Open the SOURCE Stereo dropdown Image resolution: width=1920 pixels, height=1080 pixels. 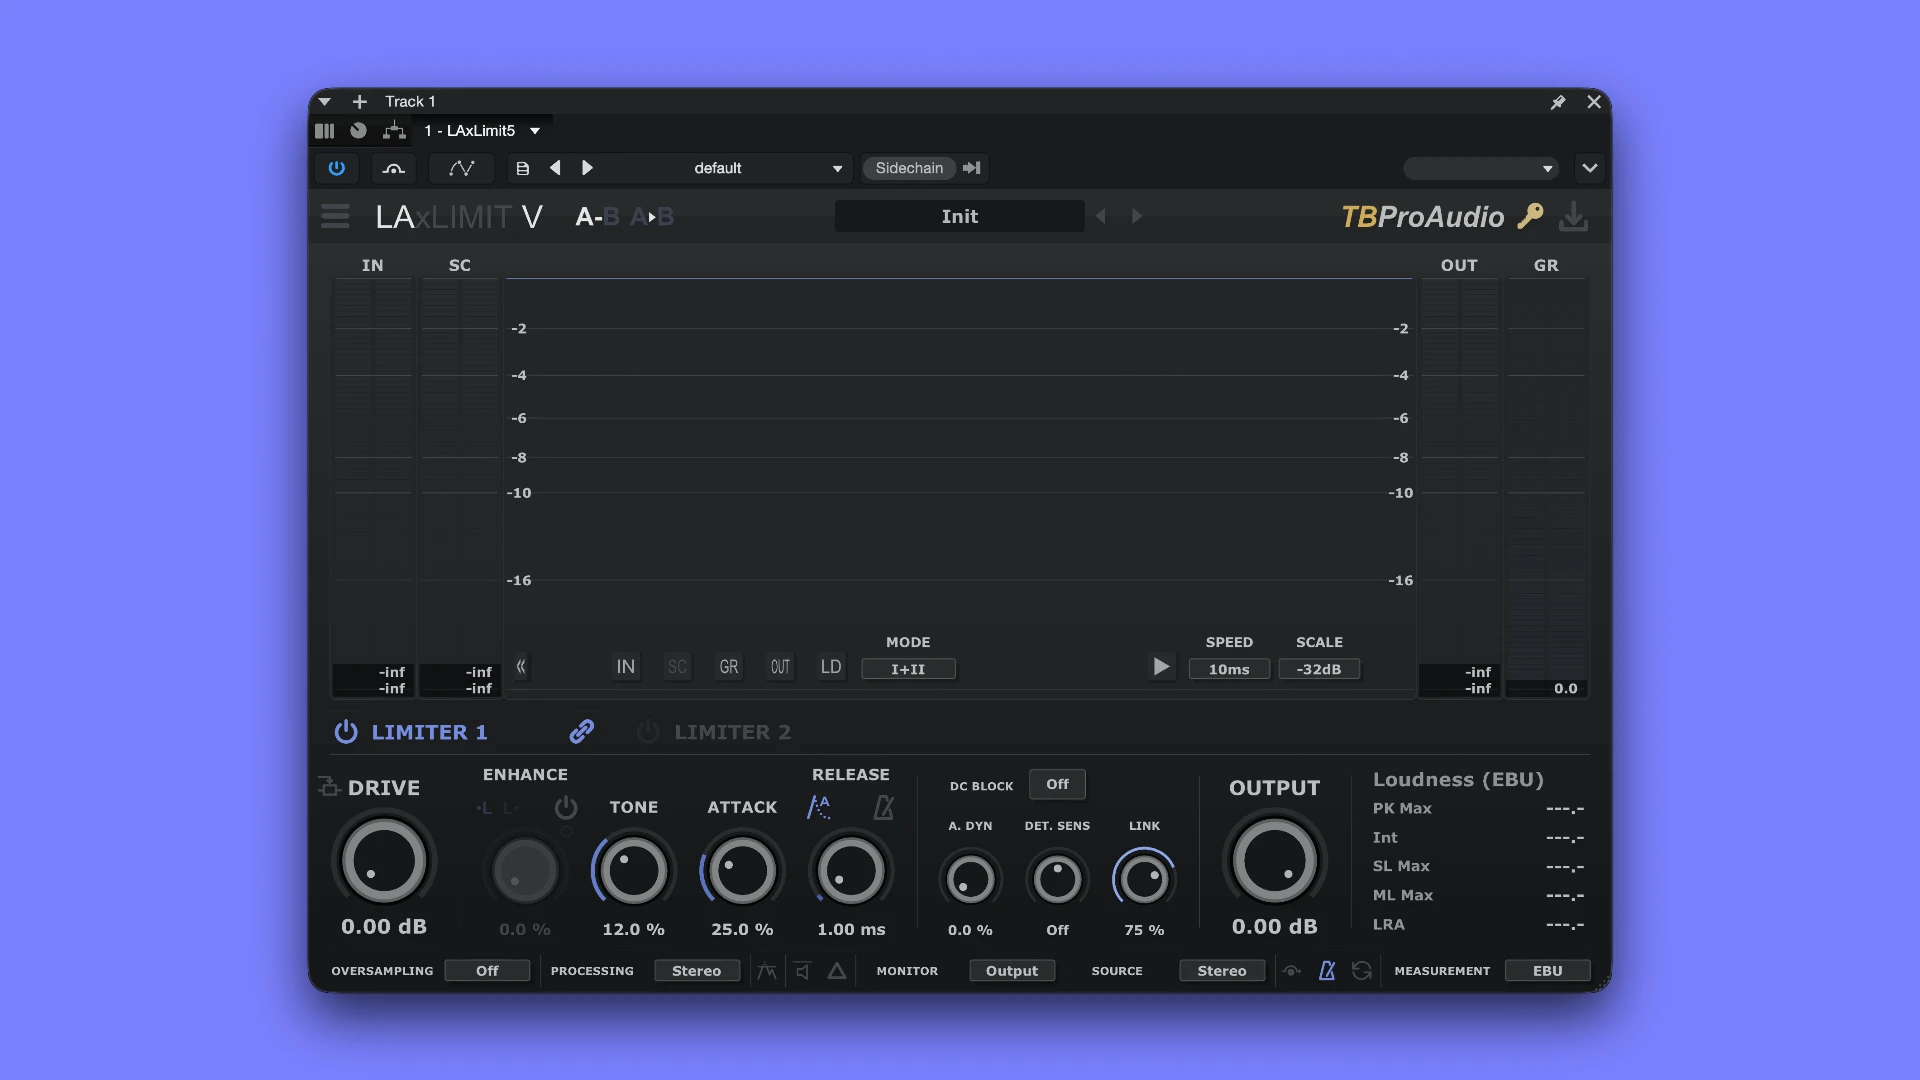tap(1222, 971)
